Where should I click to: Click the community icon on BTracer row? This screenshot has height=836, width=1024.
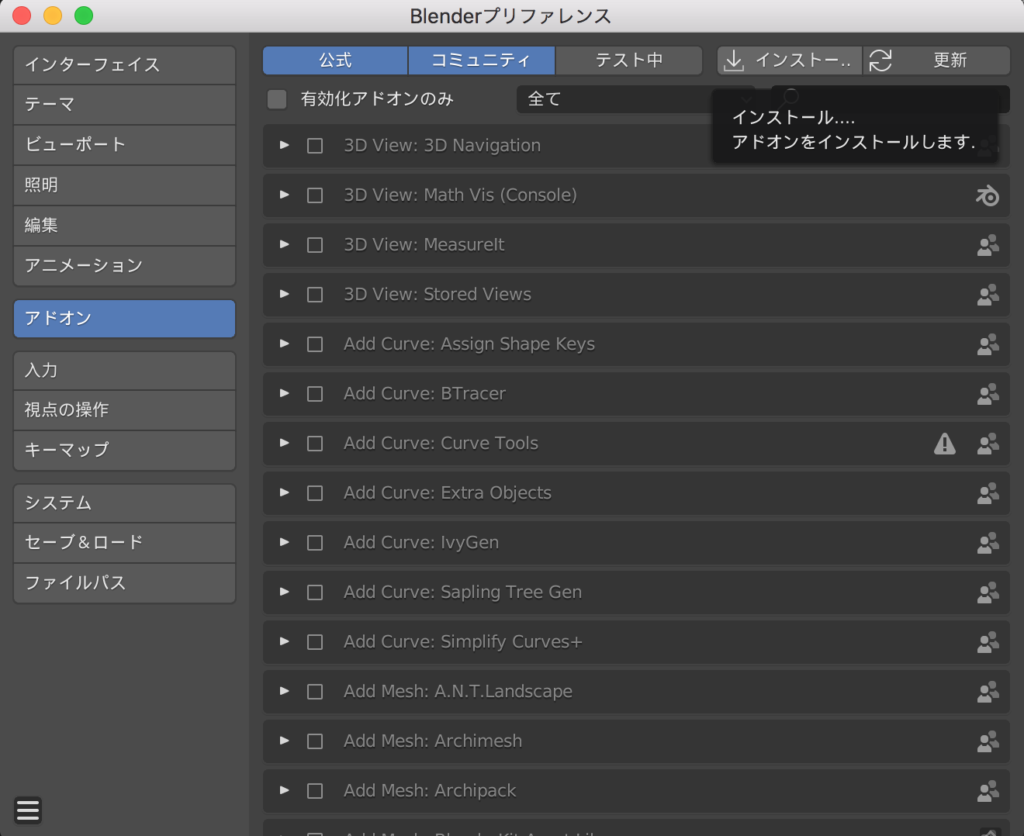click(x=987, y=394)
